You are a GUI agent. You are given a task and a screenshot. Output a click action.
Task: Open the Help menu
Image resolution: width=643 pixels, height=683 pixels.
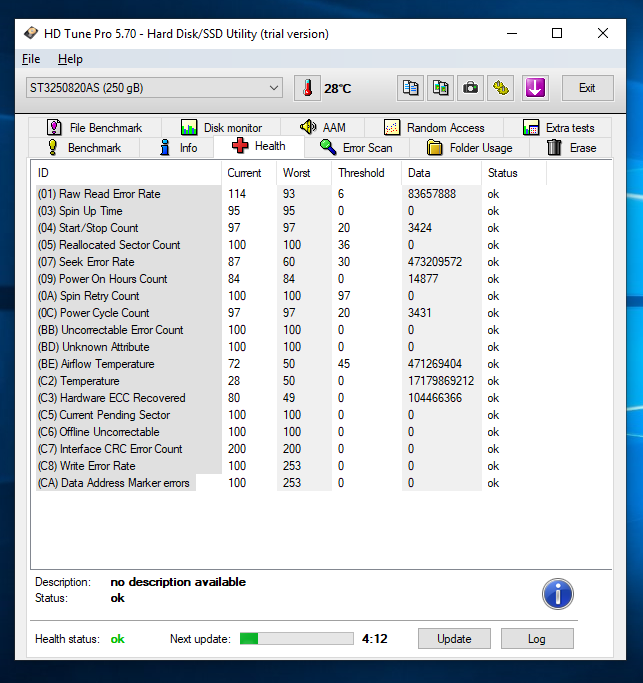(70, 59)
